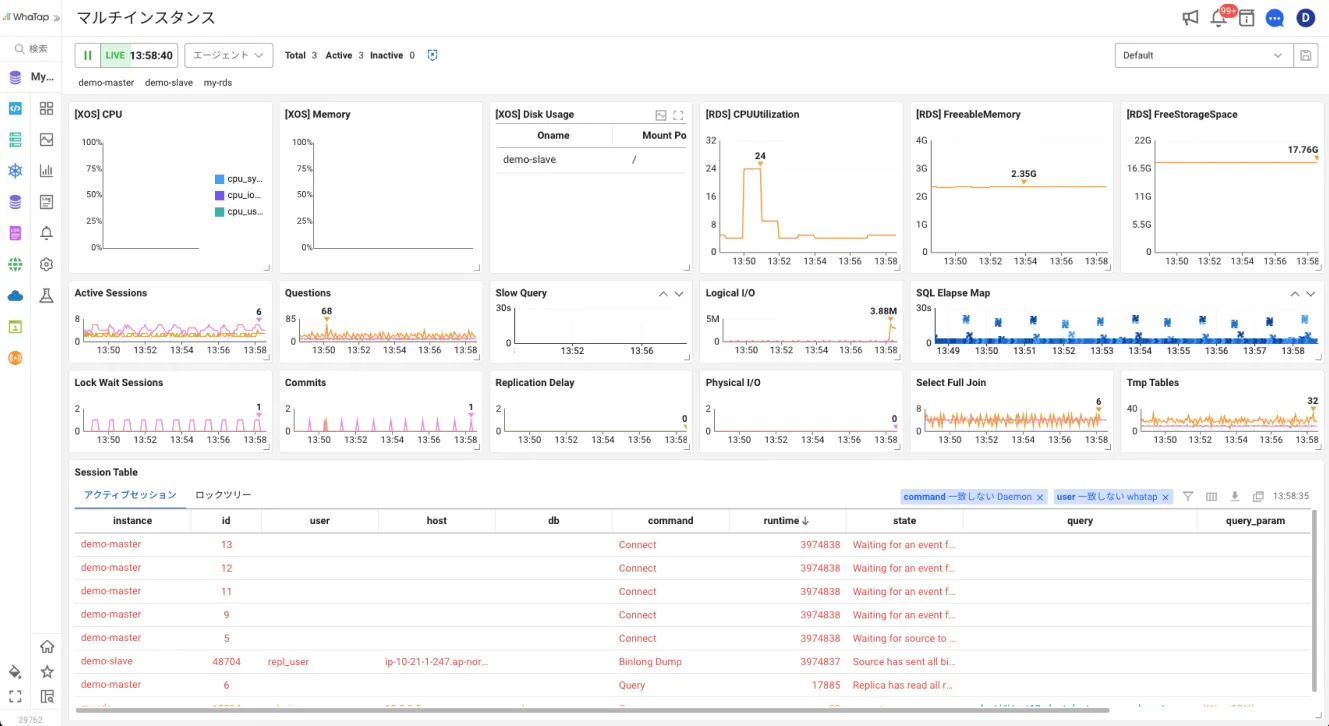Collapse the WhaTap sidebar chevrons
Image resolution: width=1329 pixels, height=726 pixels.
tap(57, 18)
